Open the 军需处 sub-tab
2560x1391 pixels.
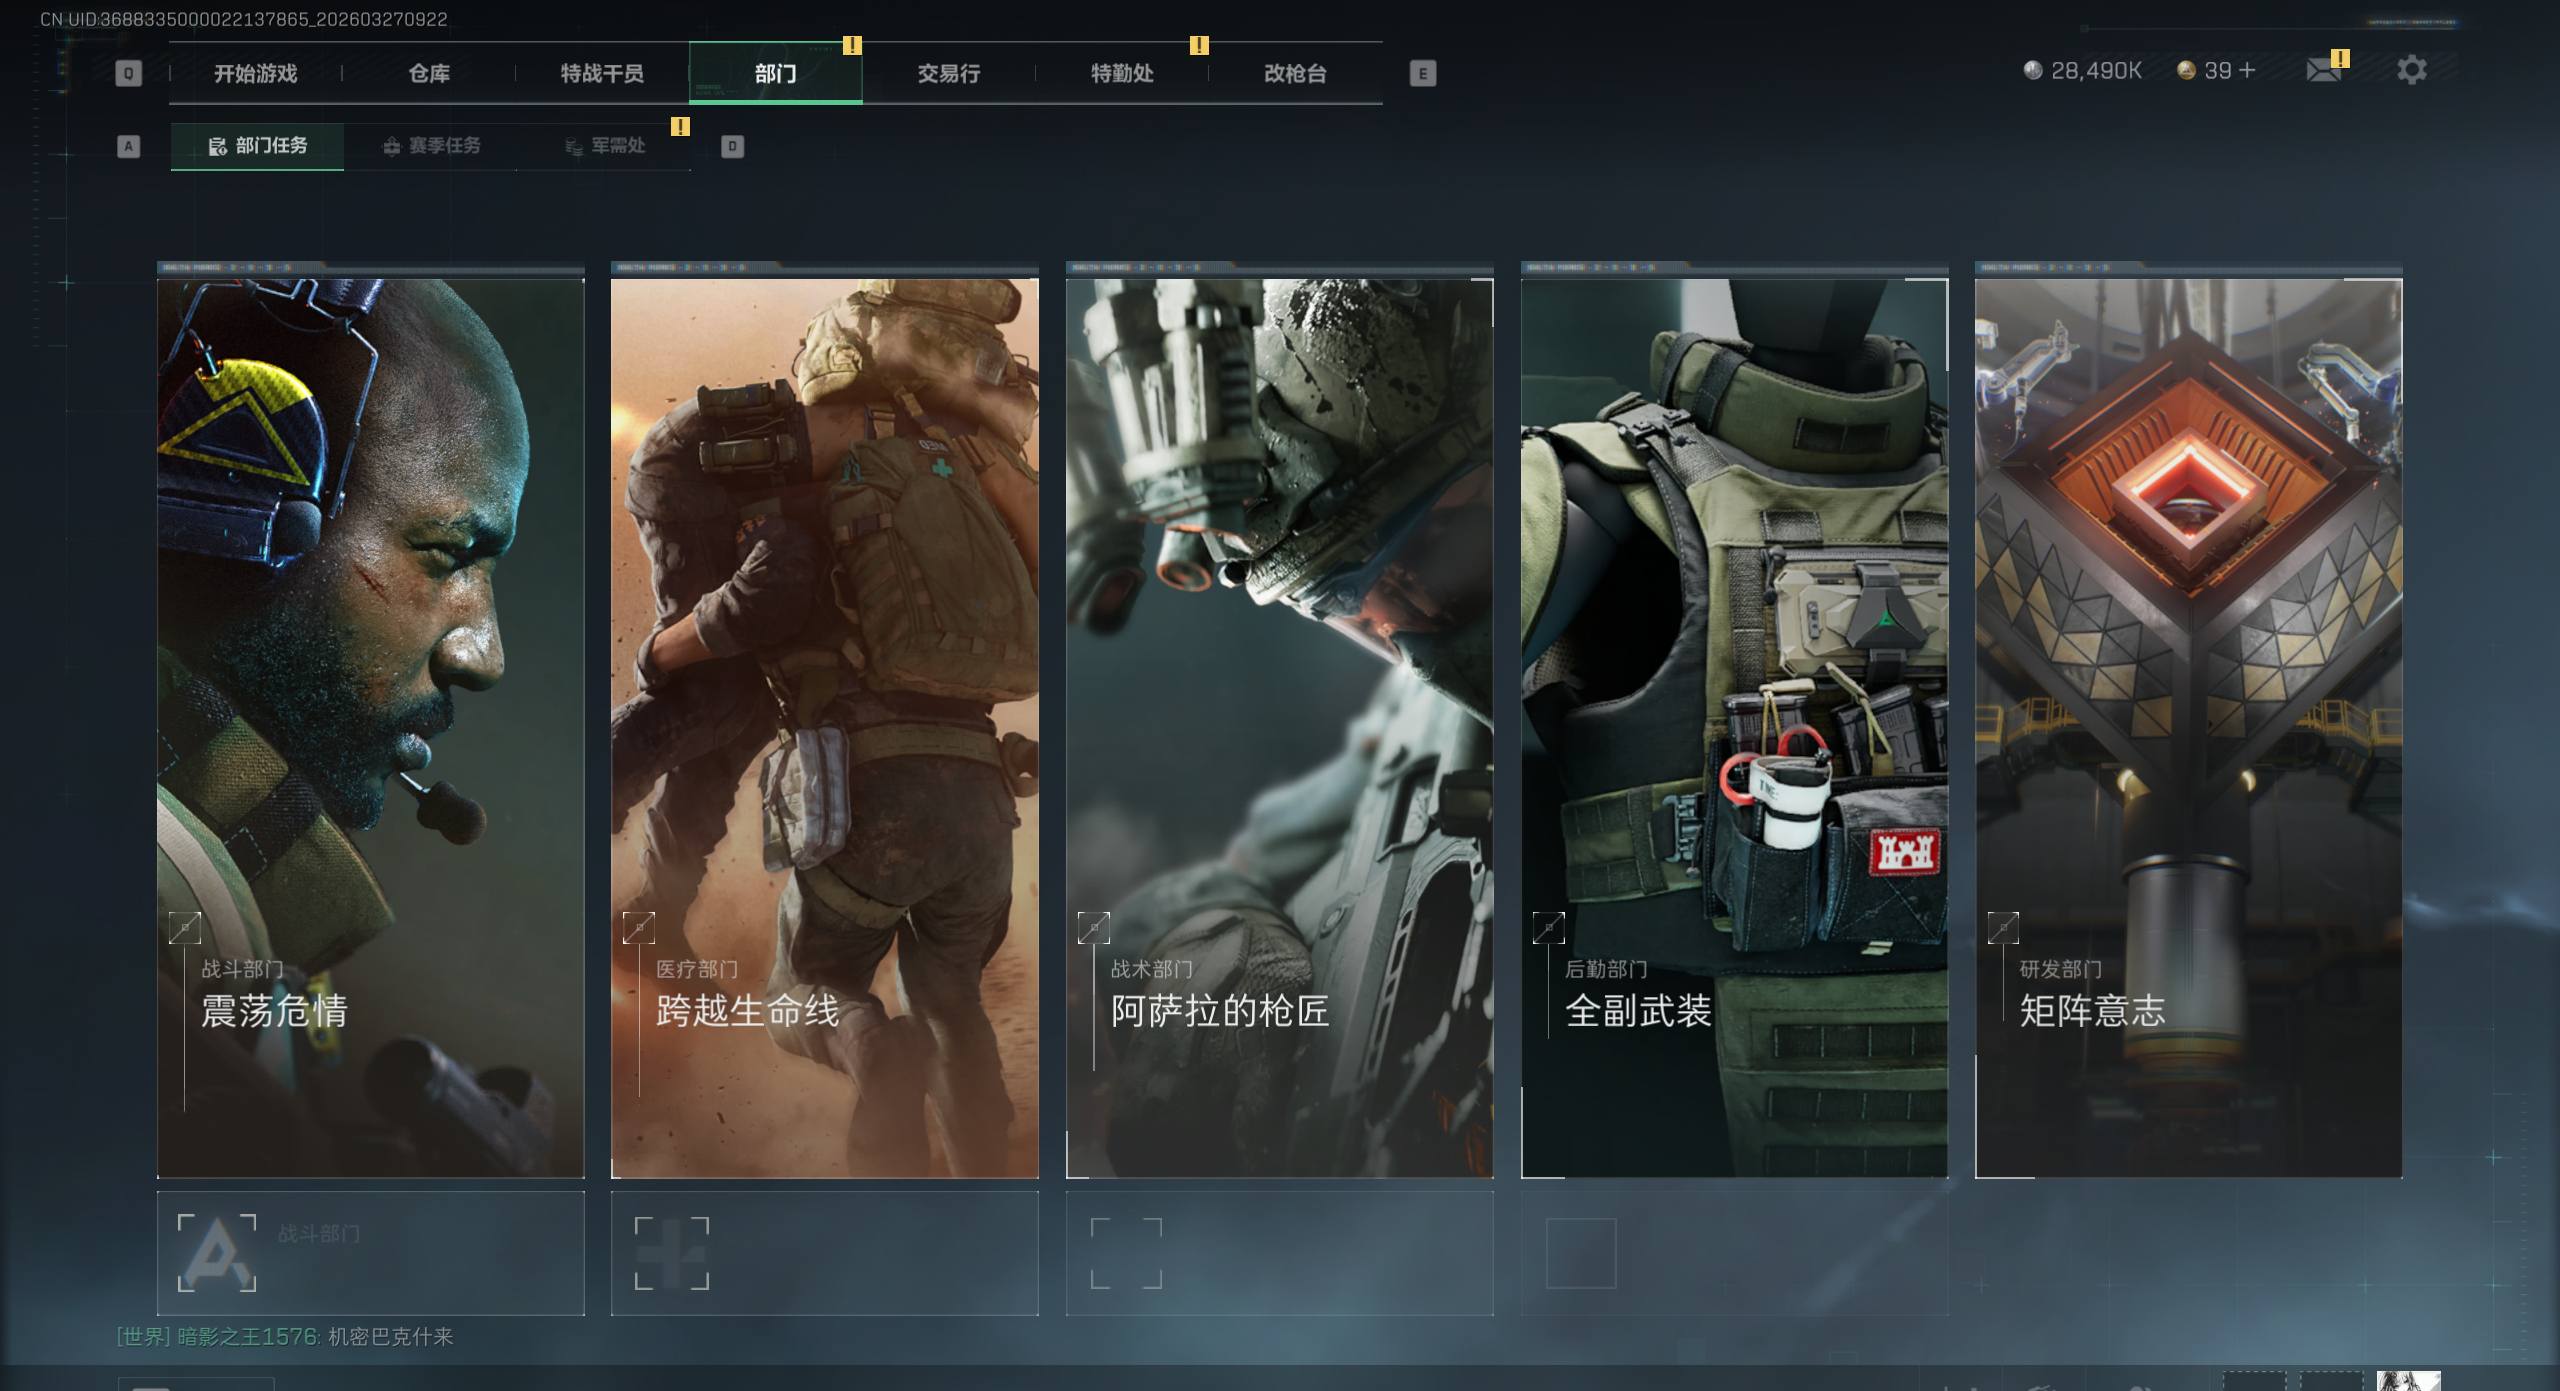click(604, 146)
